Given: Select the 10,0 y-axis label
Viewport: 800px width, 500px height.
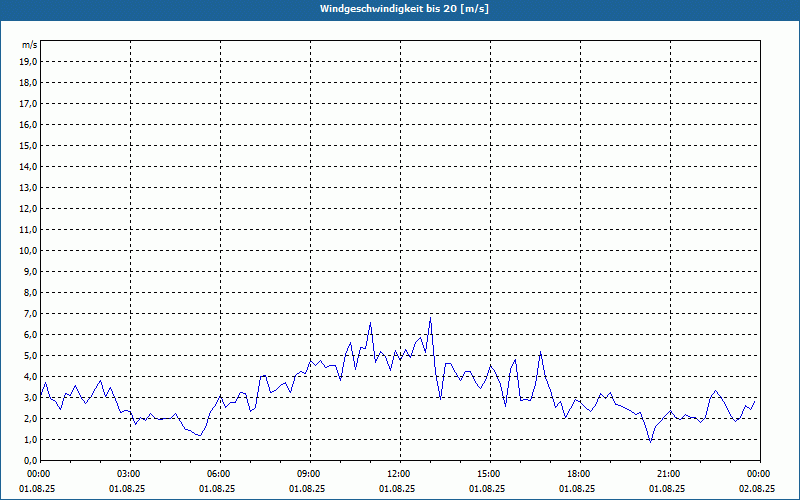Looking at the screenshot, I should [x=28, y=251].
